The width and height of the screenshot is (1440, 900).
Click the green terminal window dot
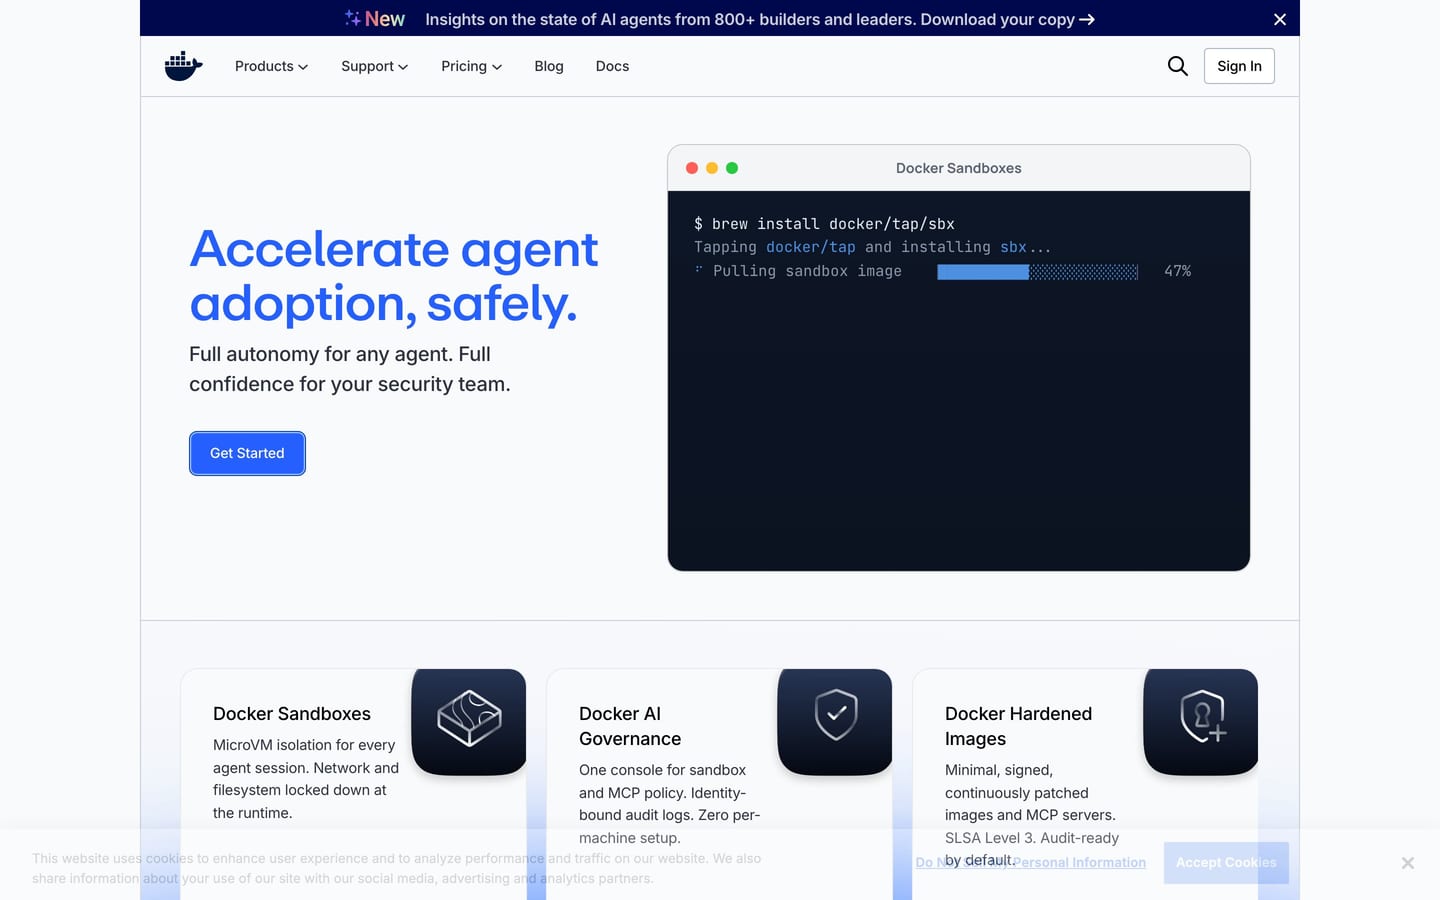point(732,168)
